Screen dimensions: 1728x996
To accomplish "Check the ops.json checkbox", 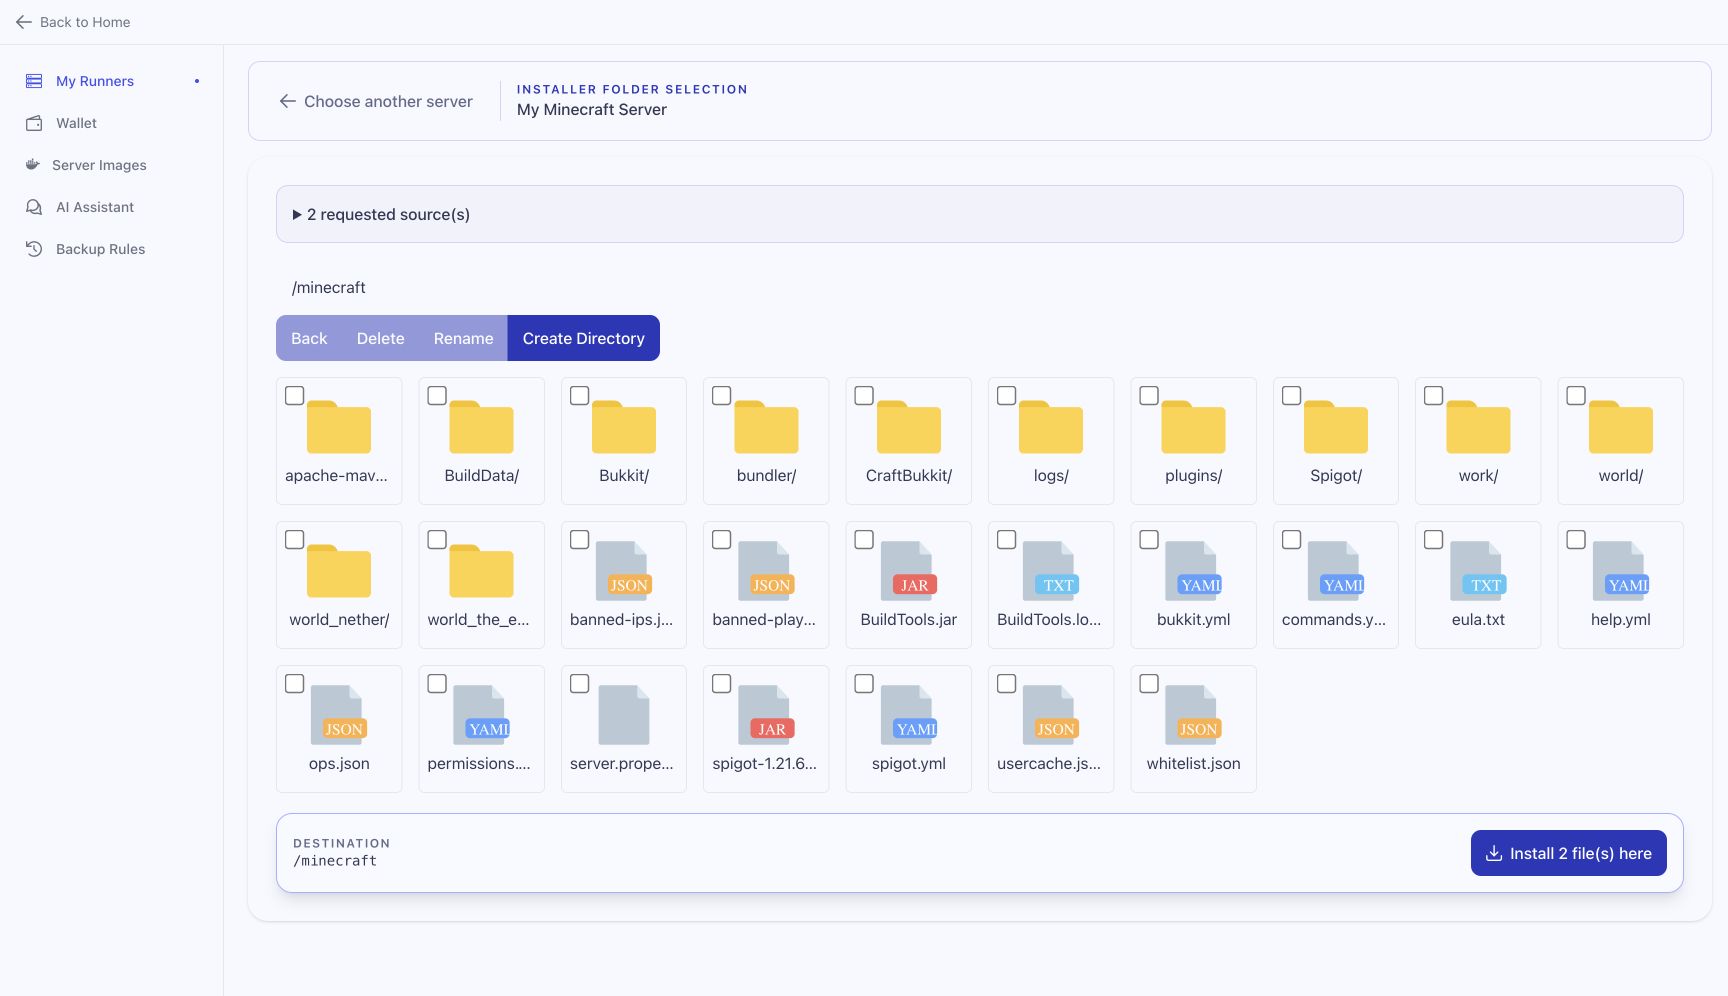I will point(294,684).
